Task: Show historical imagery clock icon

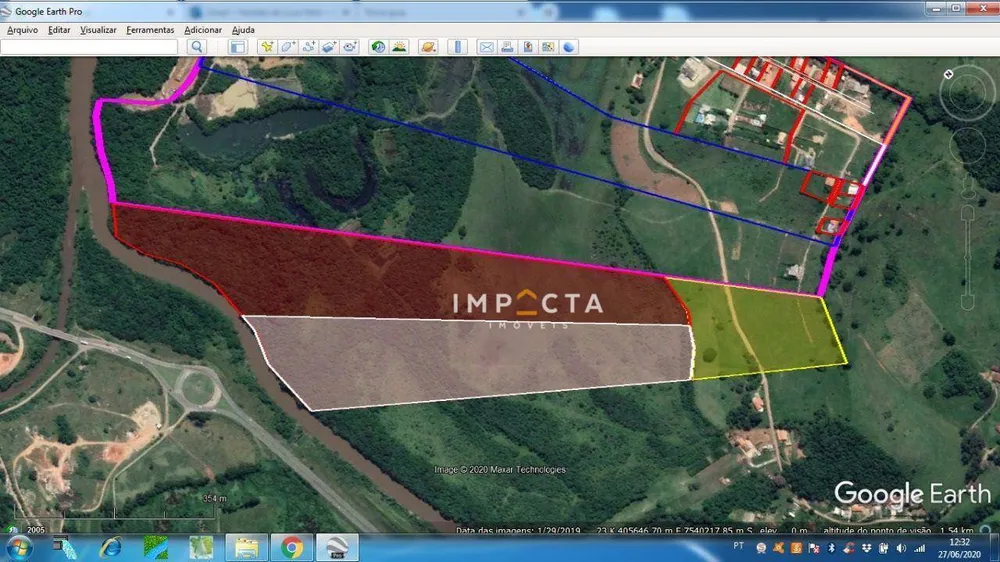Action: point(378,47)
